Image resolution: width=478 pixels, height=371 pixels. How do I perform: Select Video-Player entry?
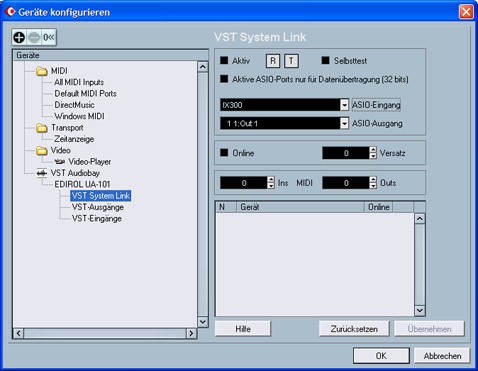tap(89, 162)
